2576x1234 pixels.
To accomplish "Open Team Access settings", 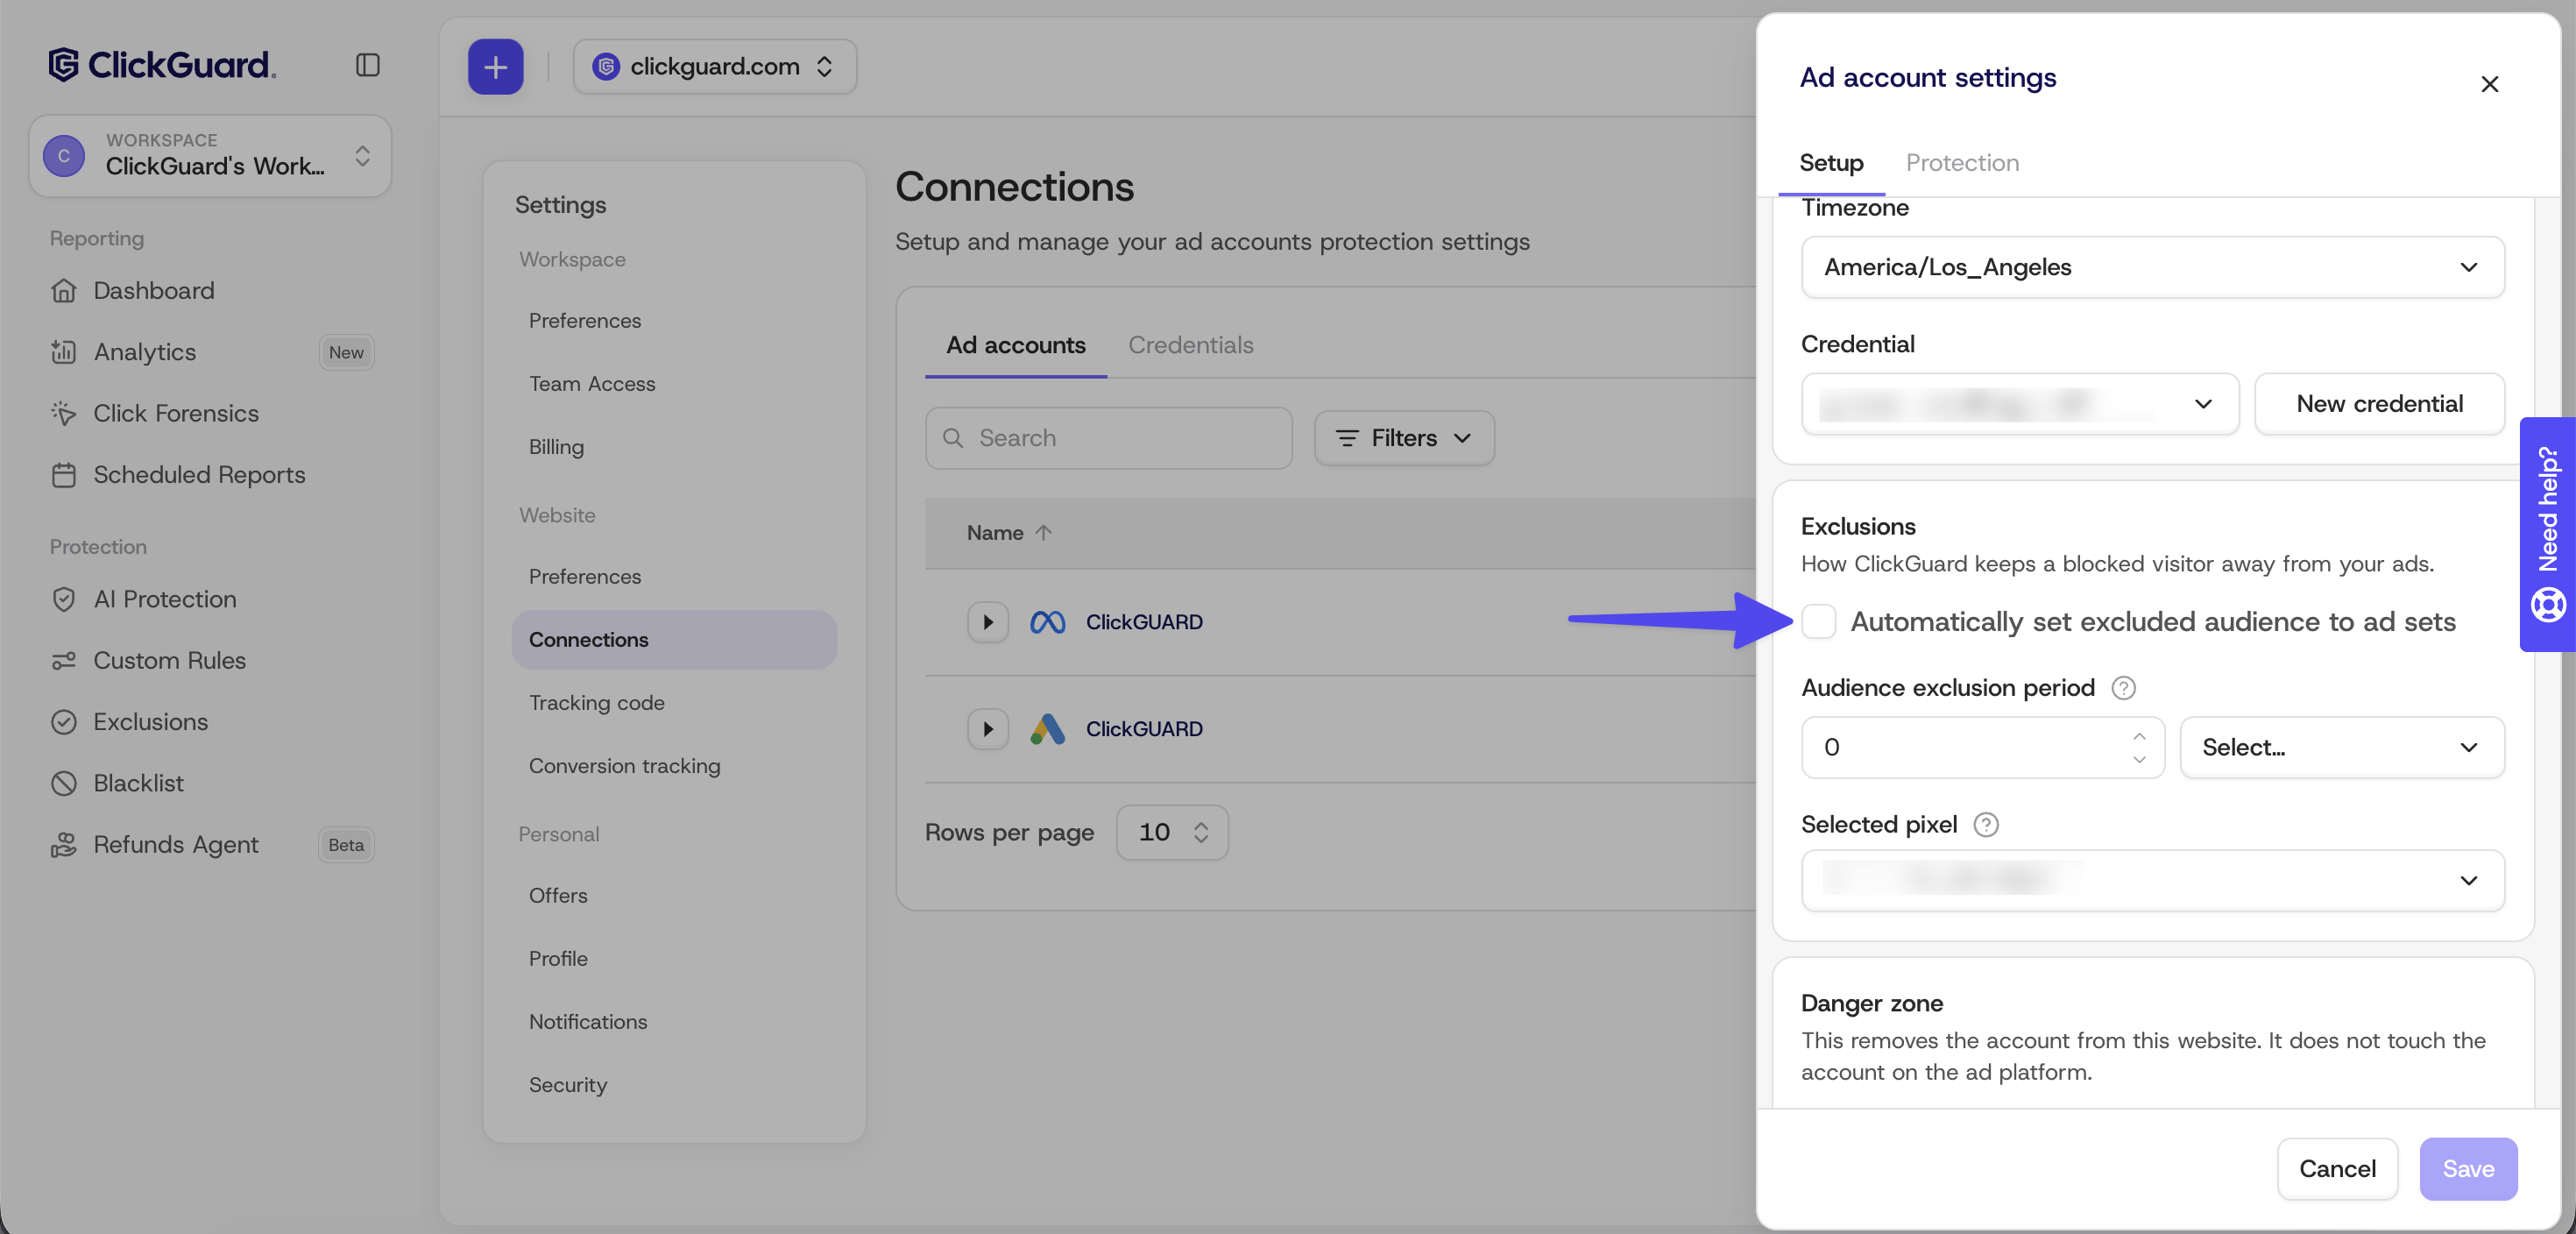I will (x=592, y=384).
